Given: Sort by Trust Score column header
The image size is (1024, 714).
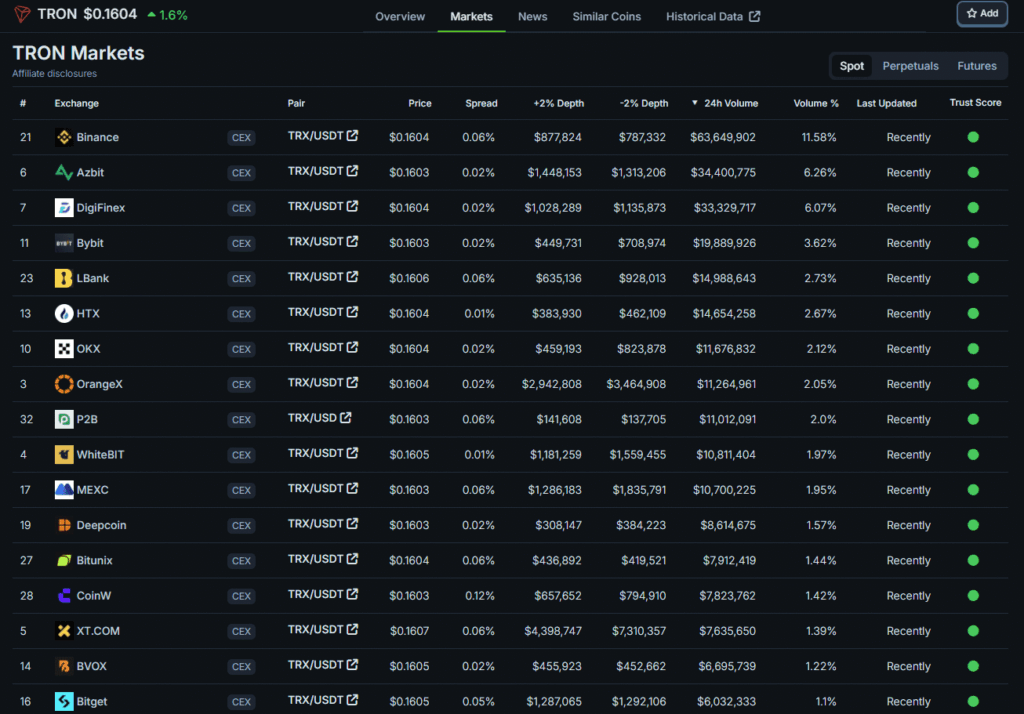Looking at the screenshot, I should [x=975, y=103].
